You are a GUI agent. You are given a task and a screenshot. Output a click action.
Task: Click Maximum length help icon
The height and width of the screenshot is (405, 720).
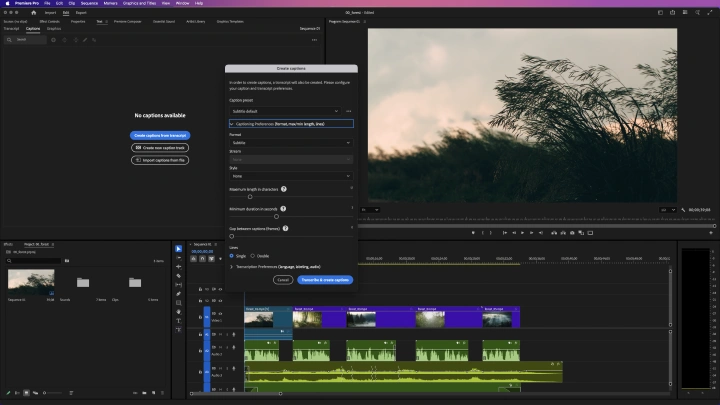click(284, 189)
